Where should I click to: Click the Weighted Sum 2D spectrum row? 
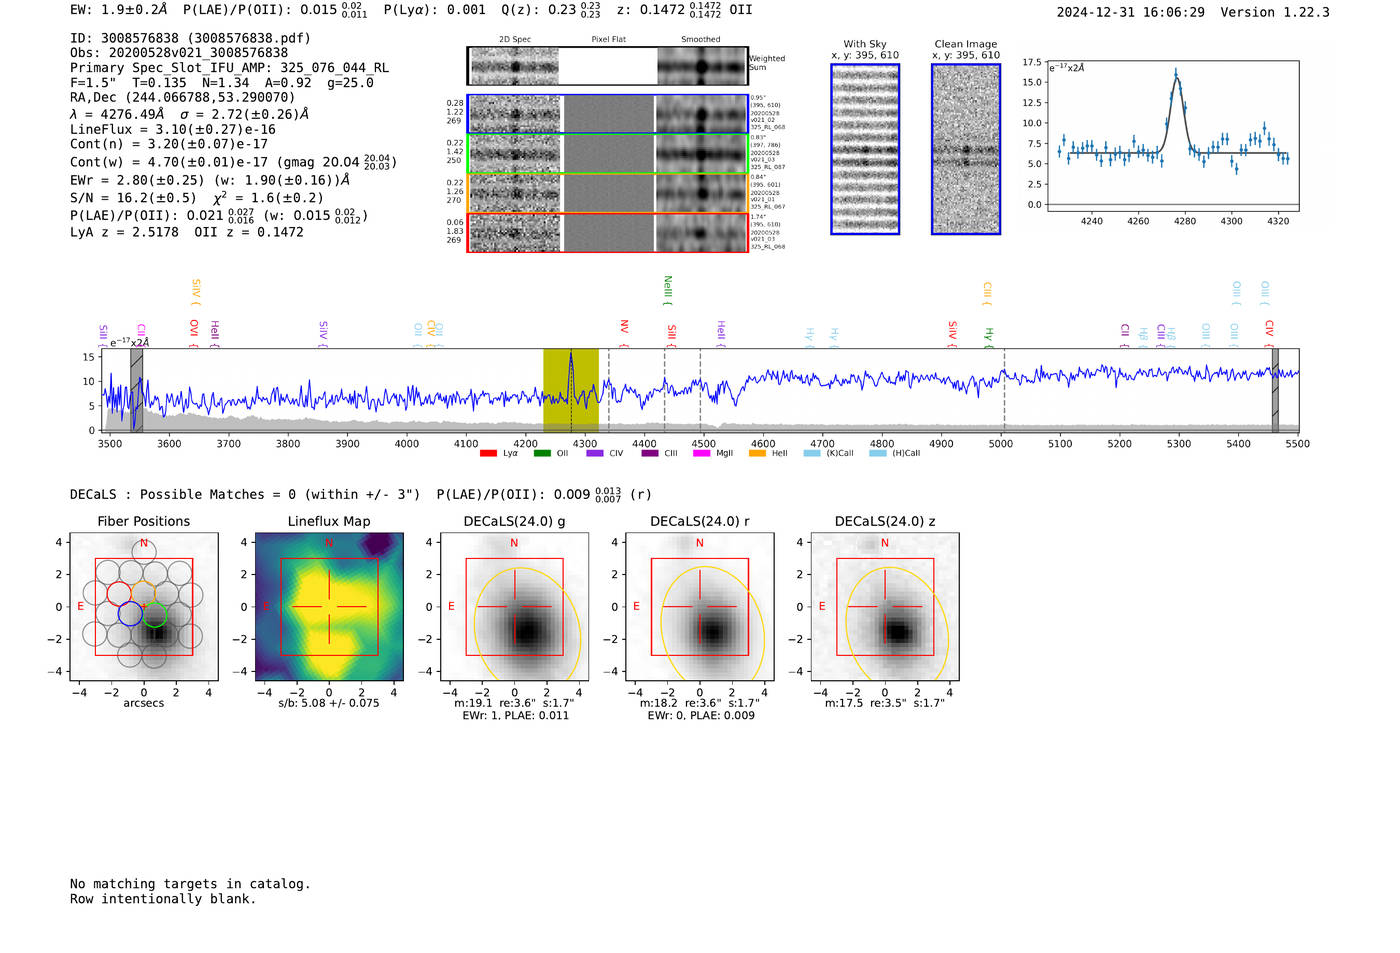607,66
